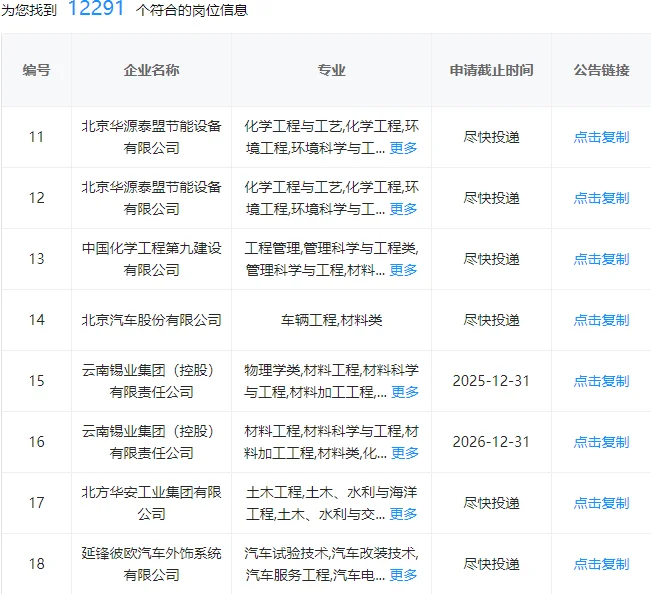
Task: Click the 编号 column header
Action: click(37, 70)
